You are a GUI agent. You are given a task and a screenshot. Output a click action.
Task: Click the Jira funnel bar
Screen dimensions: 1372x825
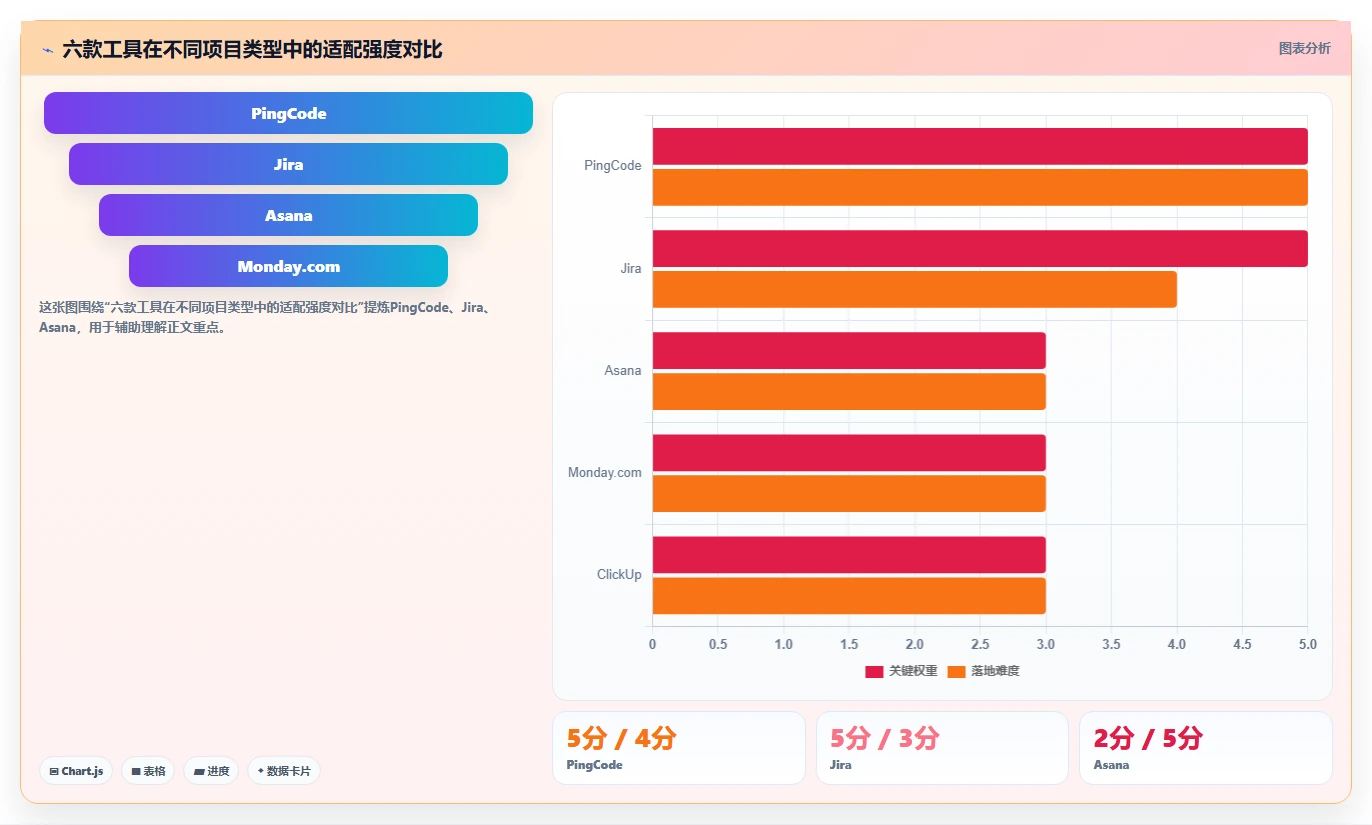(288, 164)
